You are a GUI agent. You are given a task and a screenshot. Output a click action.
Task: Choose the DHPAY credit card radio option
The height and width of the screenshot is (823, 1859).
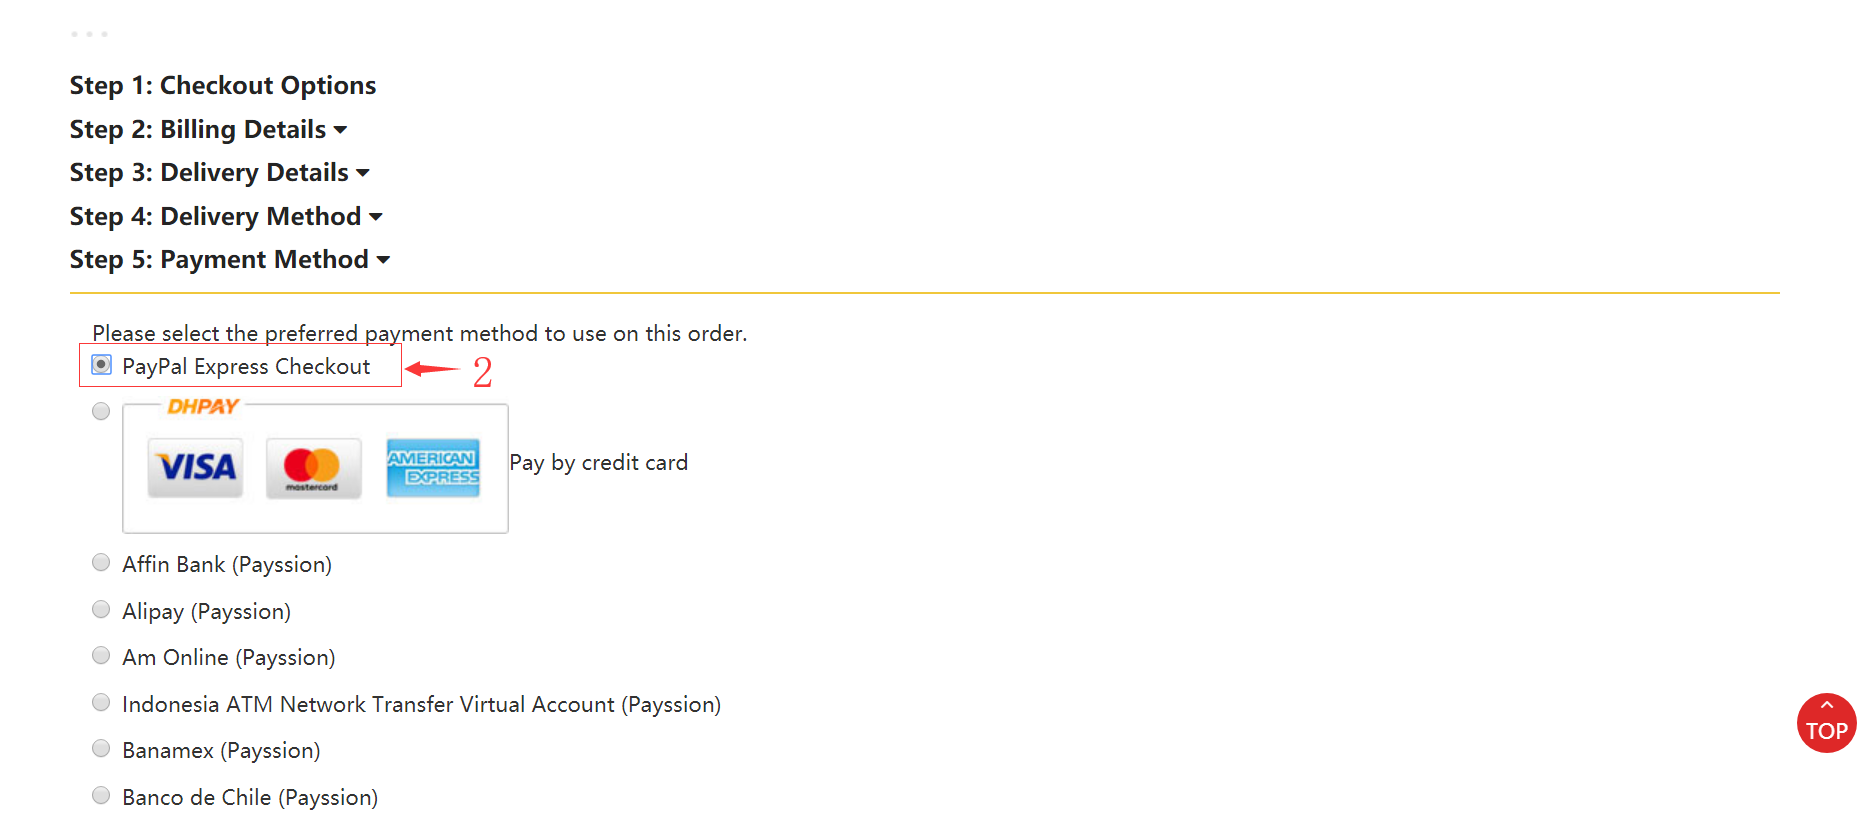101,411
